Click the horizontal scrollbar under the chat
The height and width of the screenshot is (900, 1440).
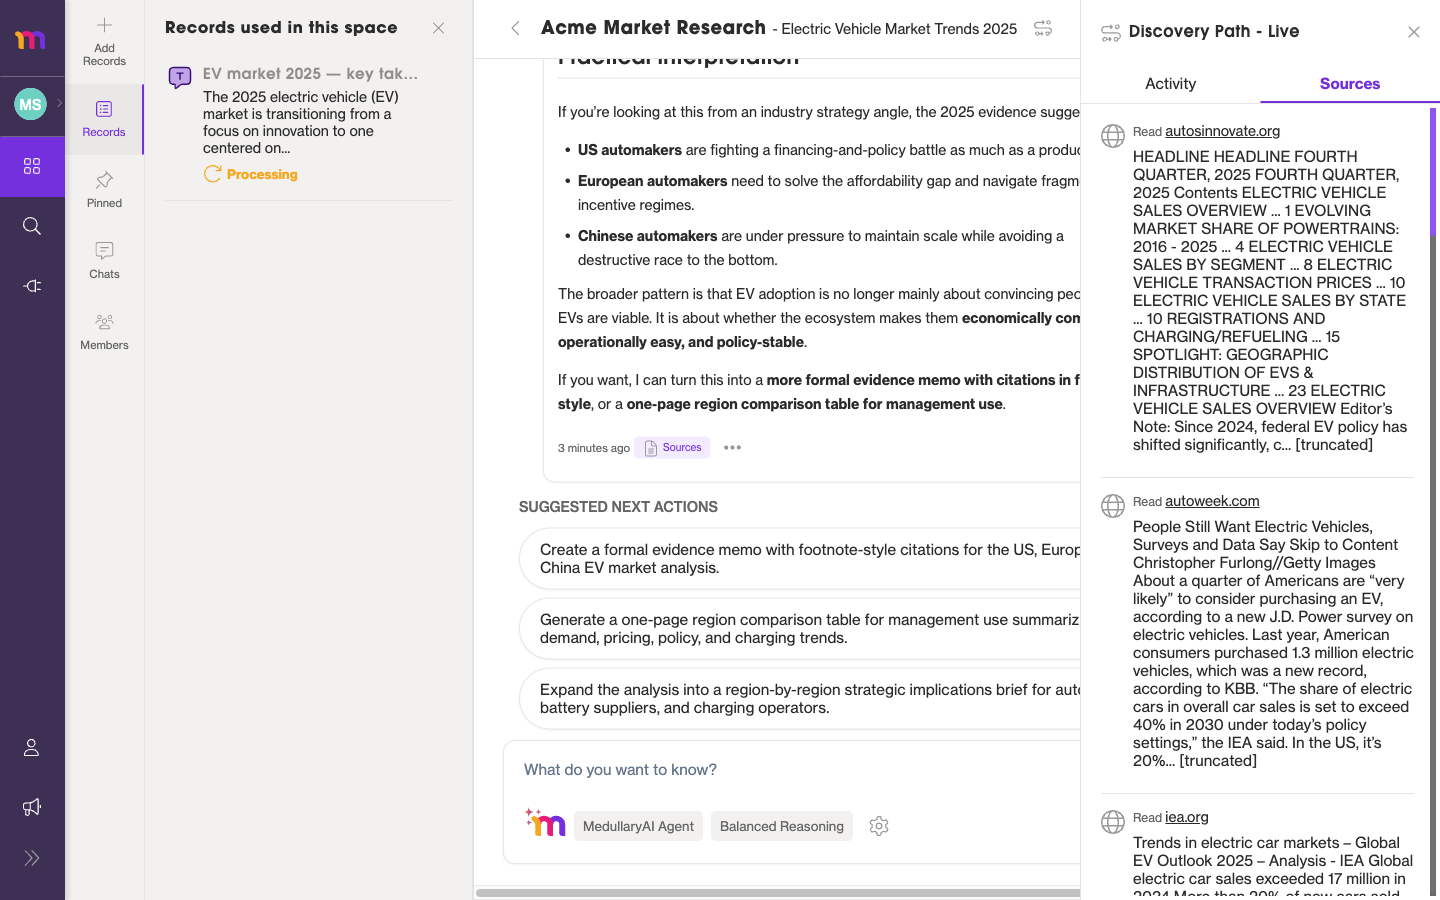point(778,892)
